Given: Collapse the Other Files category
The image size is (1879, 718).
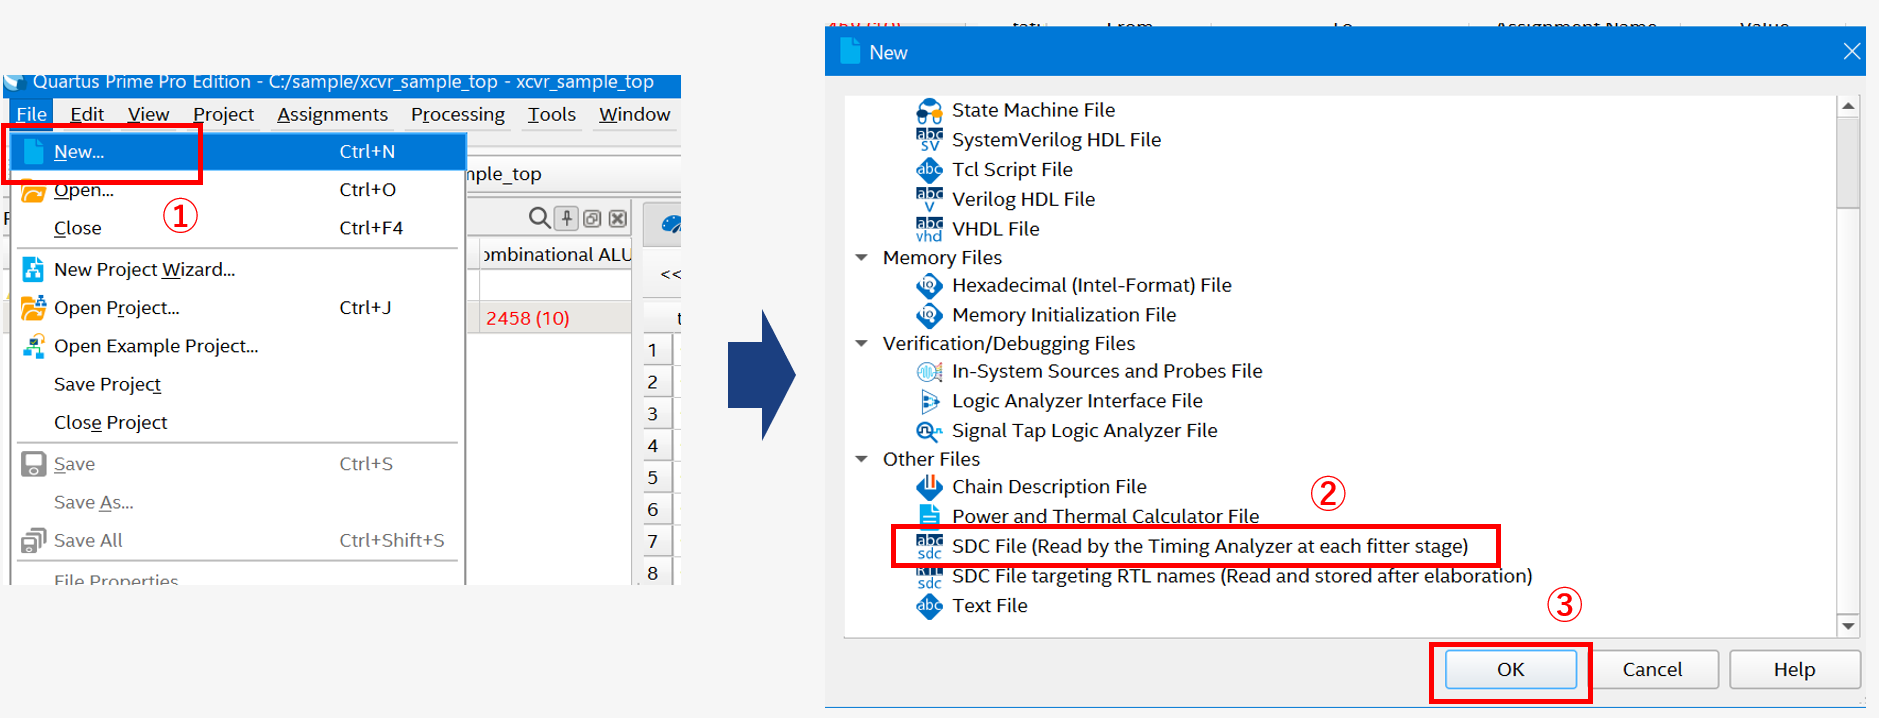Looking at the screenshot, I should [862, 459].
